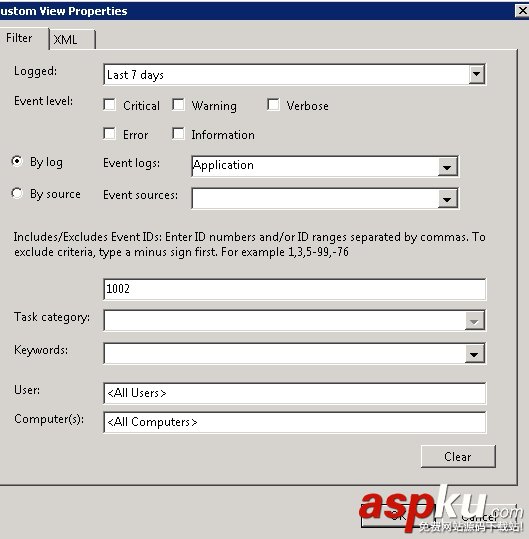This screenshot has height=539, width=529.
Task: Close the Custom View Properties dialog
Action: (522, 11)
